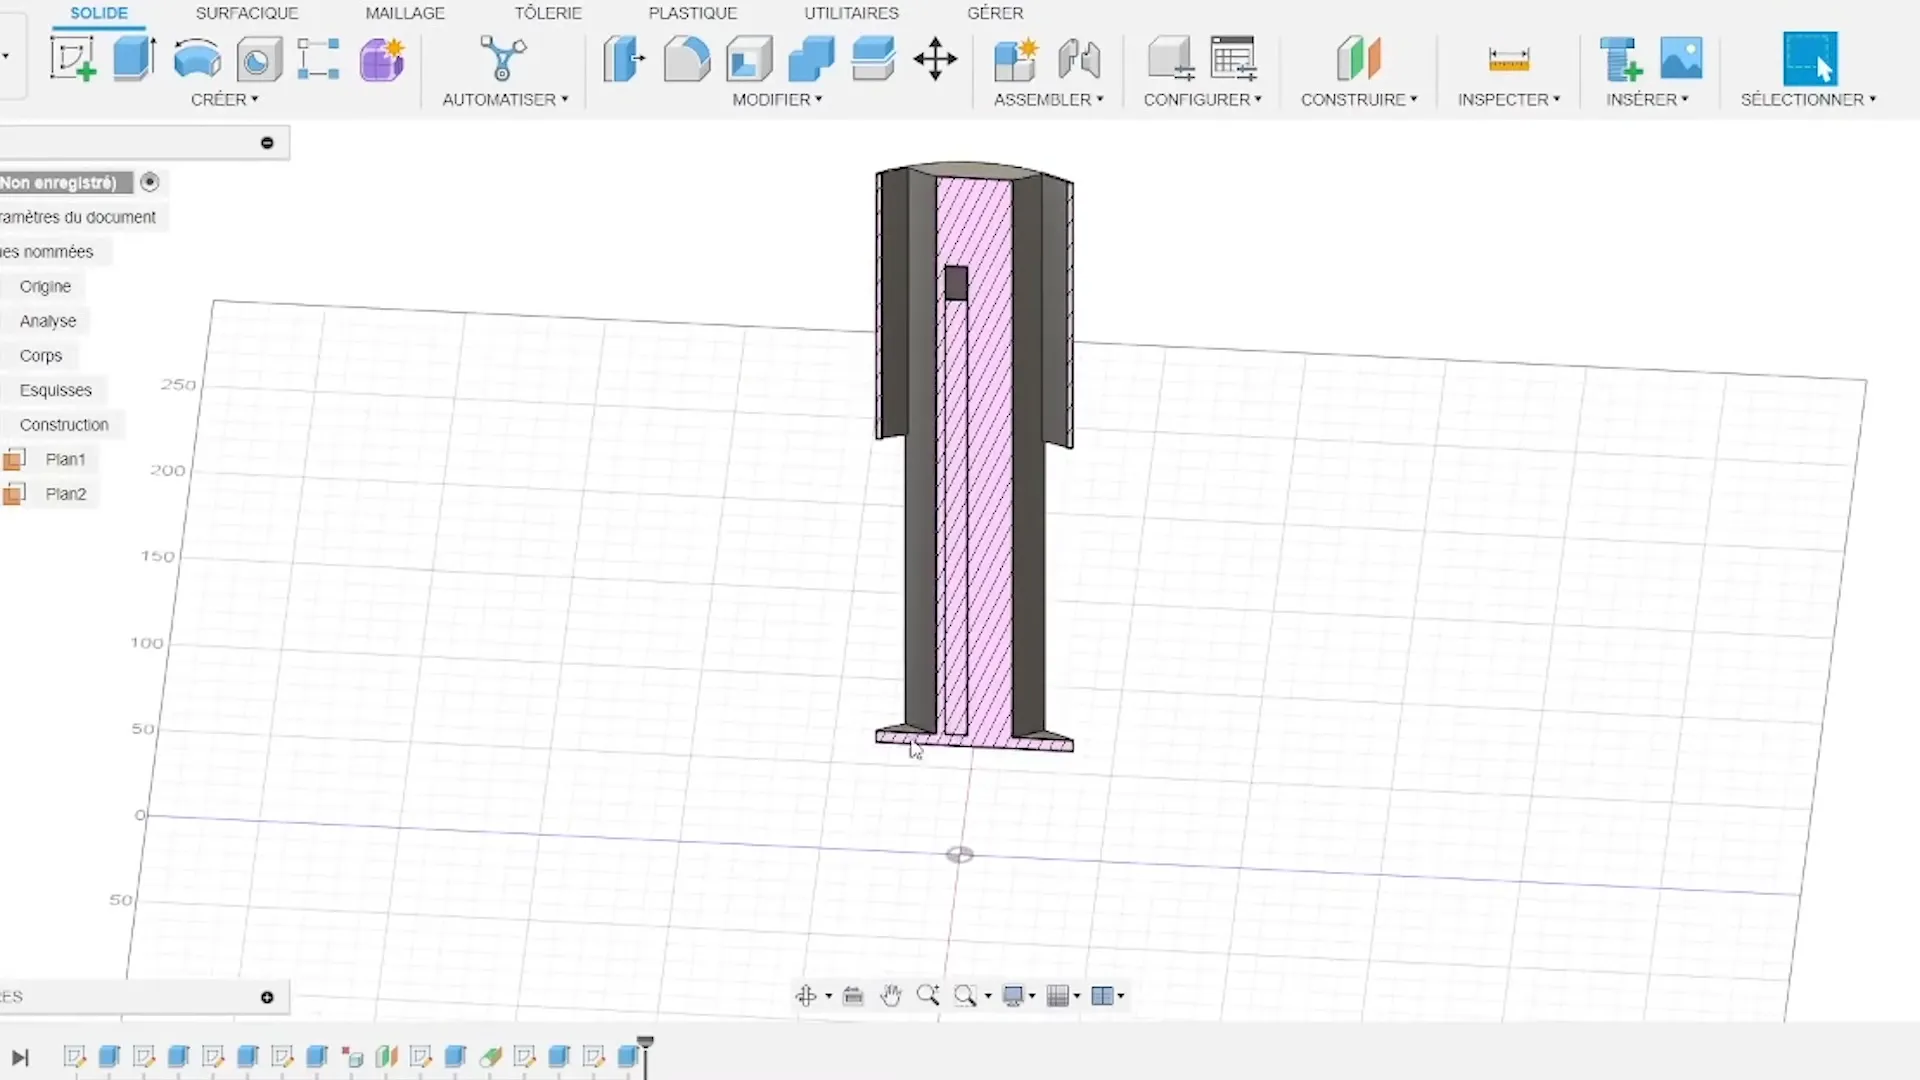Click the Automatiser fork icon

click(x=503, y=59)
